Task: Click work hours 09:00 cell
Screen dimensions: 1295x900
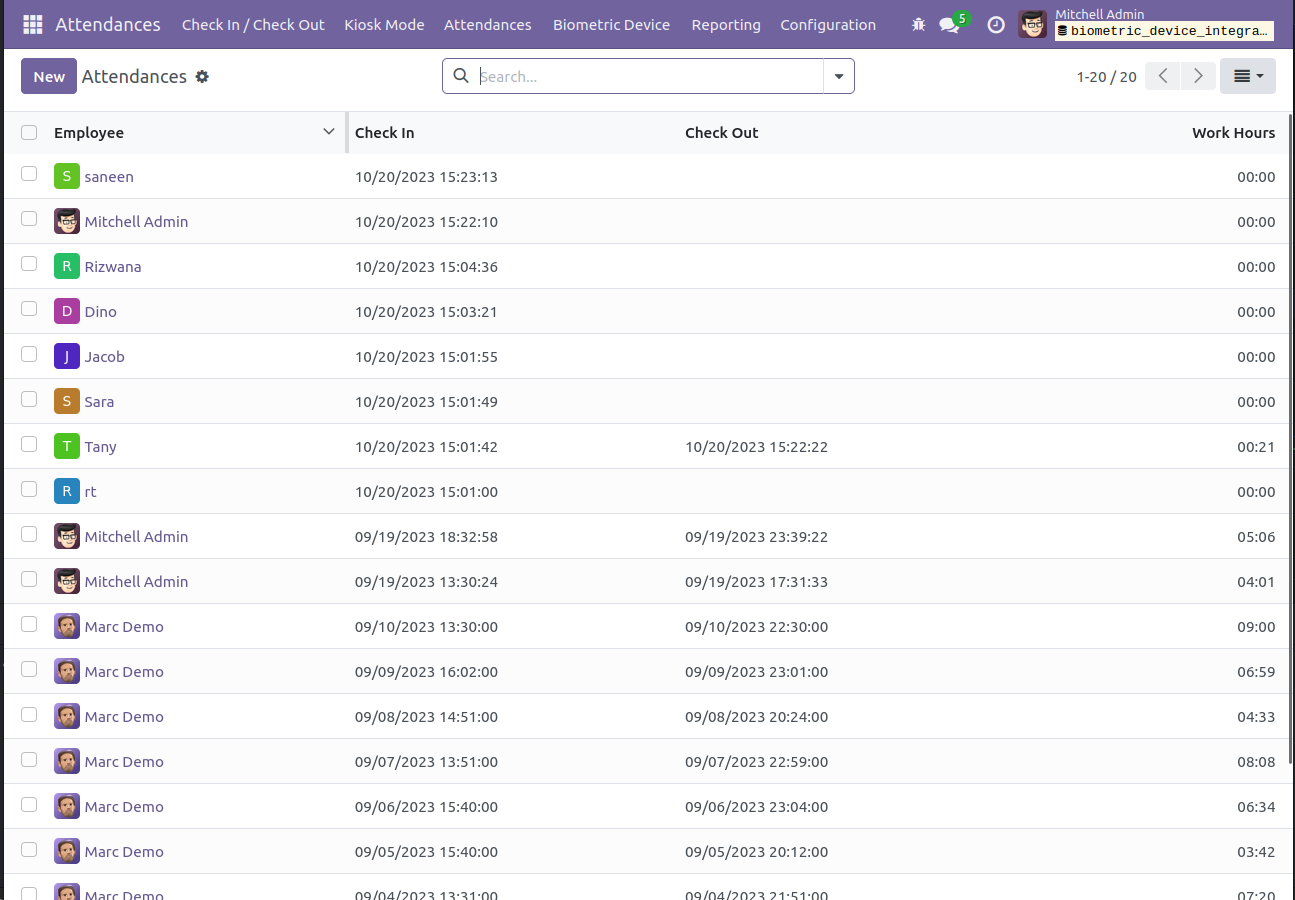Action: click(x=1256, y=627)
